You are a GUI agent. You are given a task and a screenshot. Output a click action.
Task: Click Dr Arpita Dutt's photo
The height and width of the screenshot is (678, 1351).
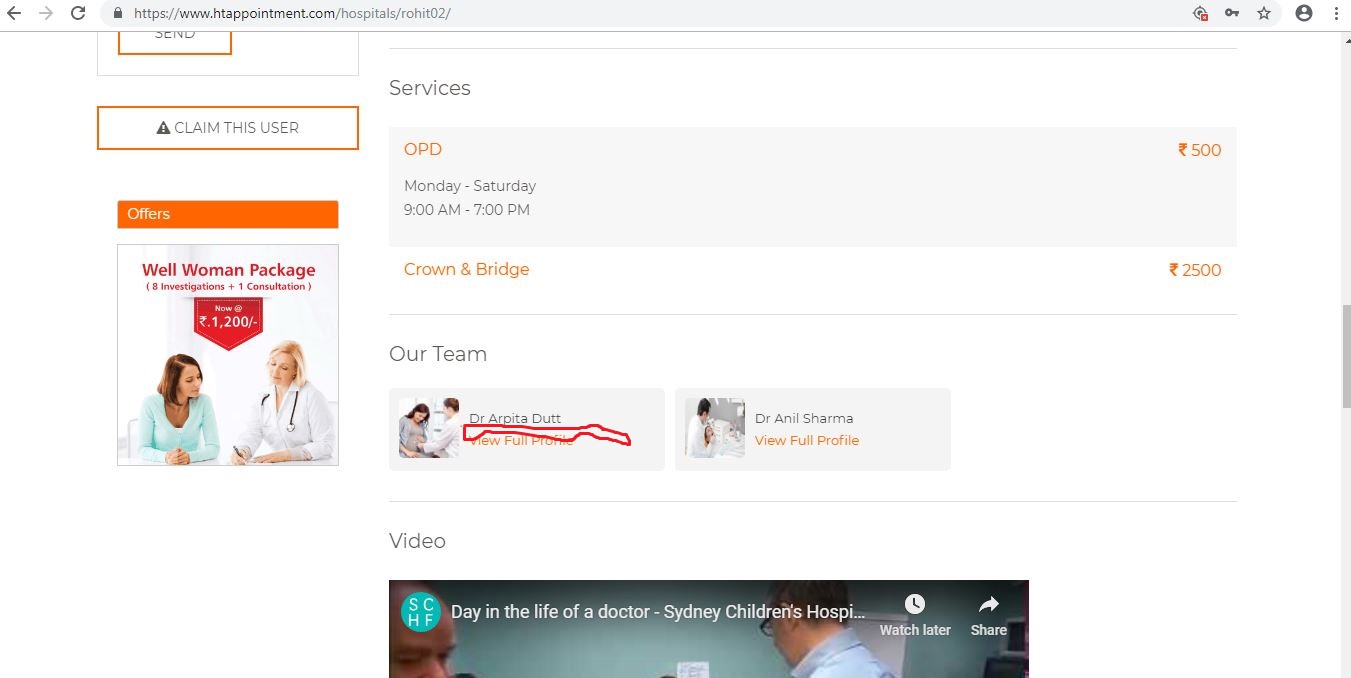pyautogui.click(x=429, y=428)
